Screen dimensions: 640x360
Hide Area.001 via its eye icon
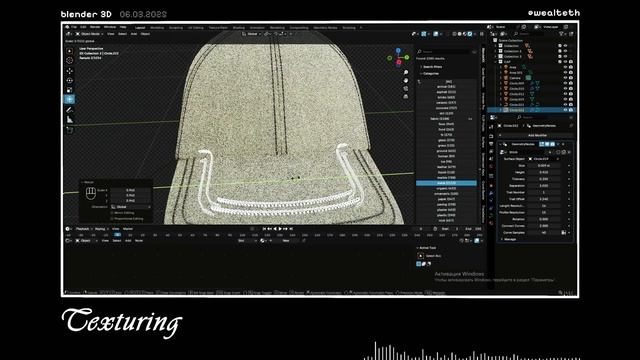565,72
